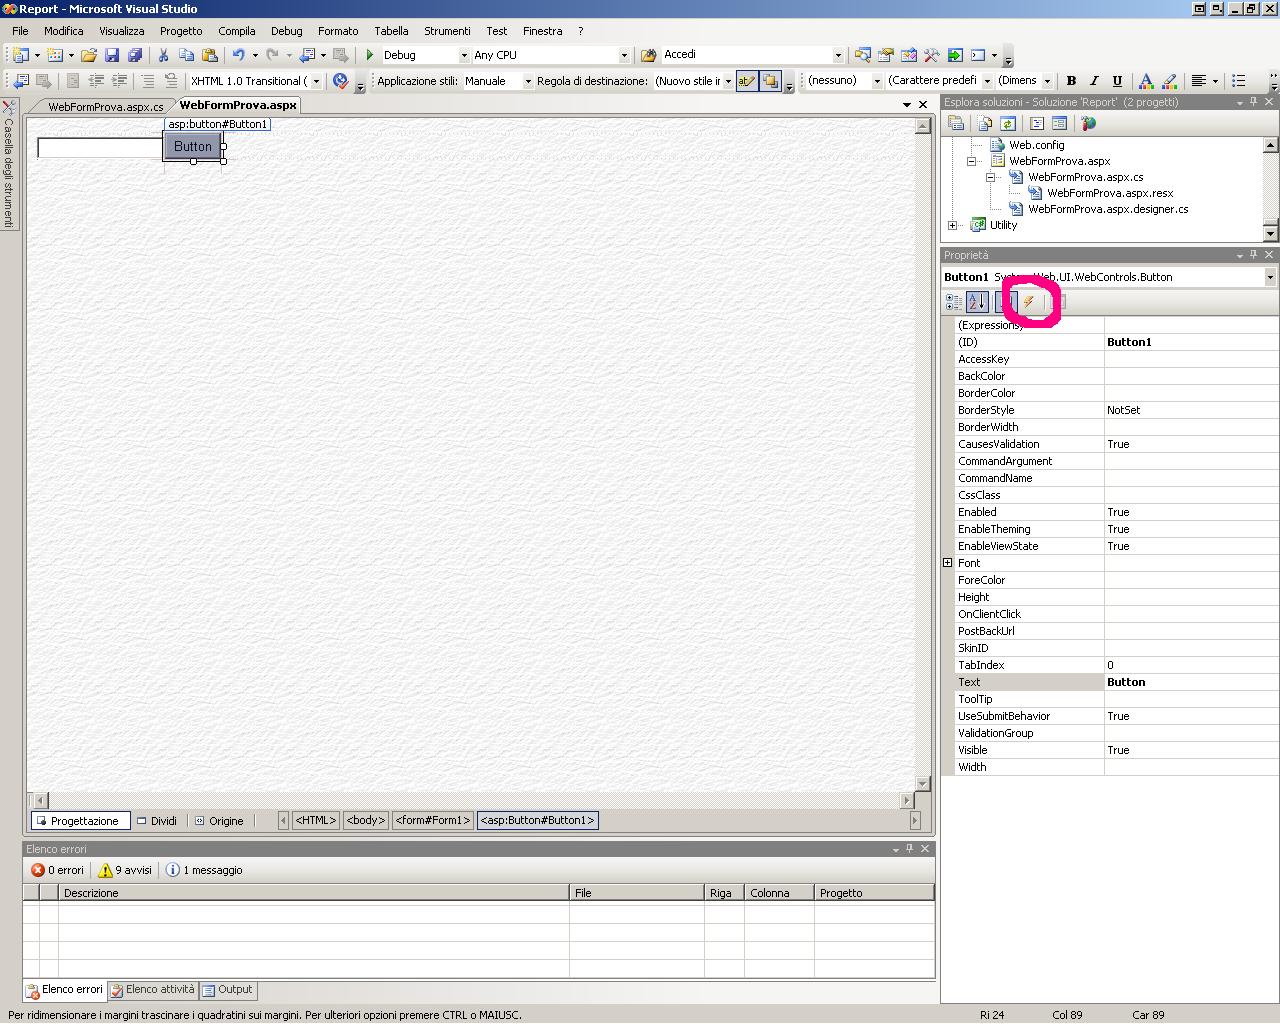
Task: Toggle the 1 messaggio filter button
Action: (204, 870)
